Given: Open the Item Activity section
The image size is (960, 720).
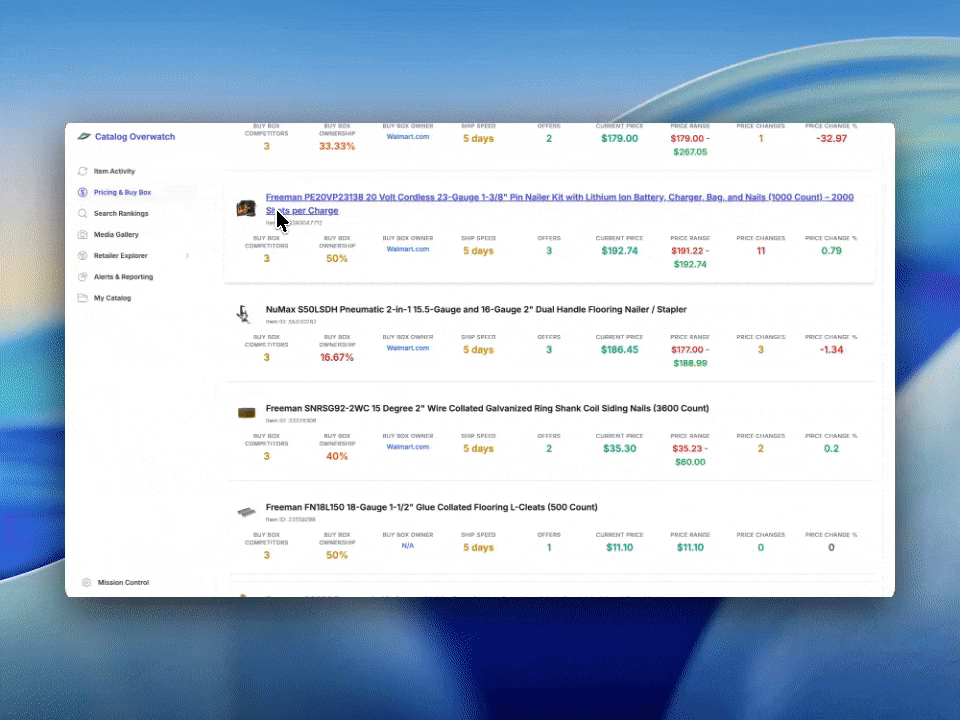Looking at the screenshot, I should [114, 171].
